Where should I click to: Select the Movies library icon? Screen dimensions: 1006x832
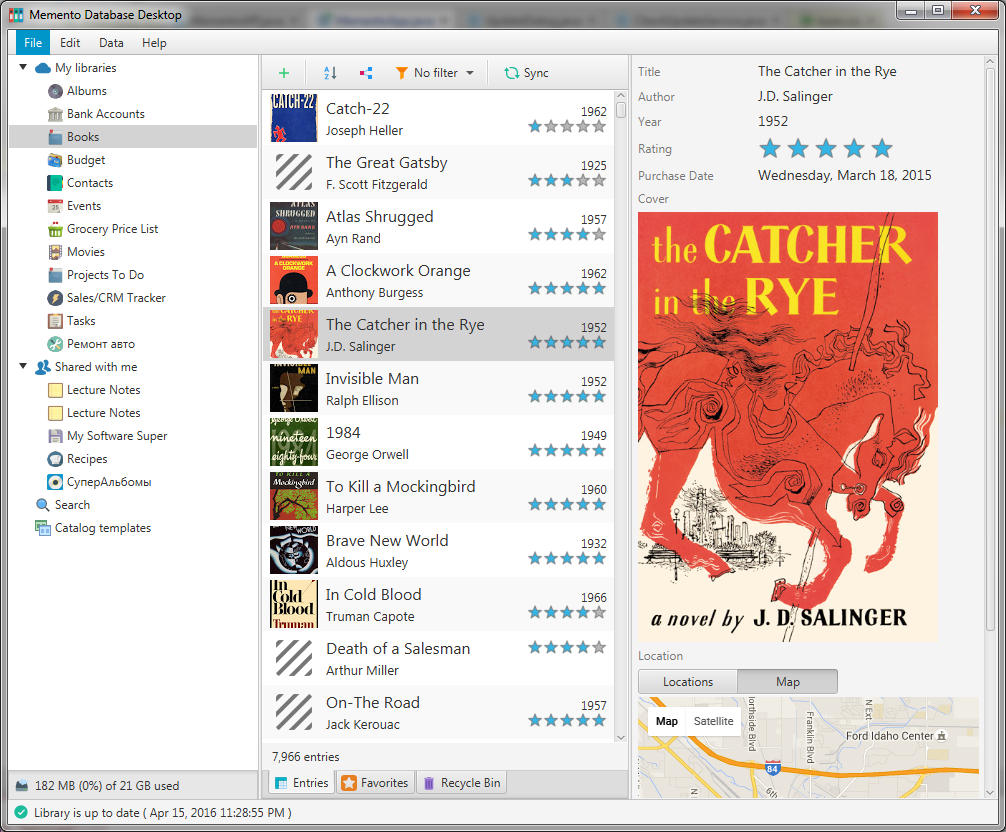56,252
